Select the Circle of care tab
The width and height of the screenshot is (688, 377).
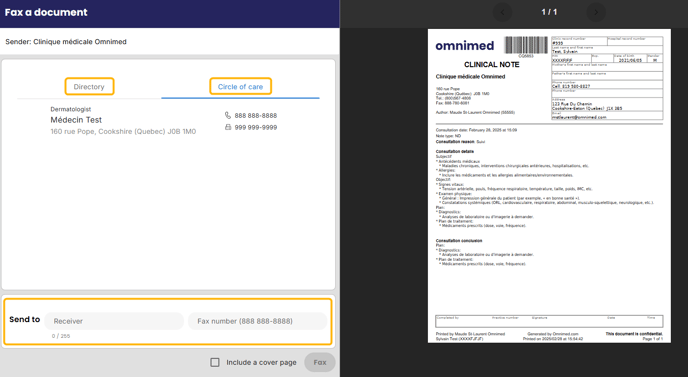coord(240,86)
